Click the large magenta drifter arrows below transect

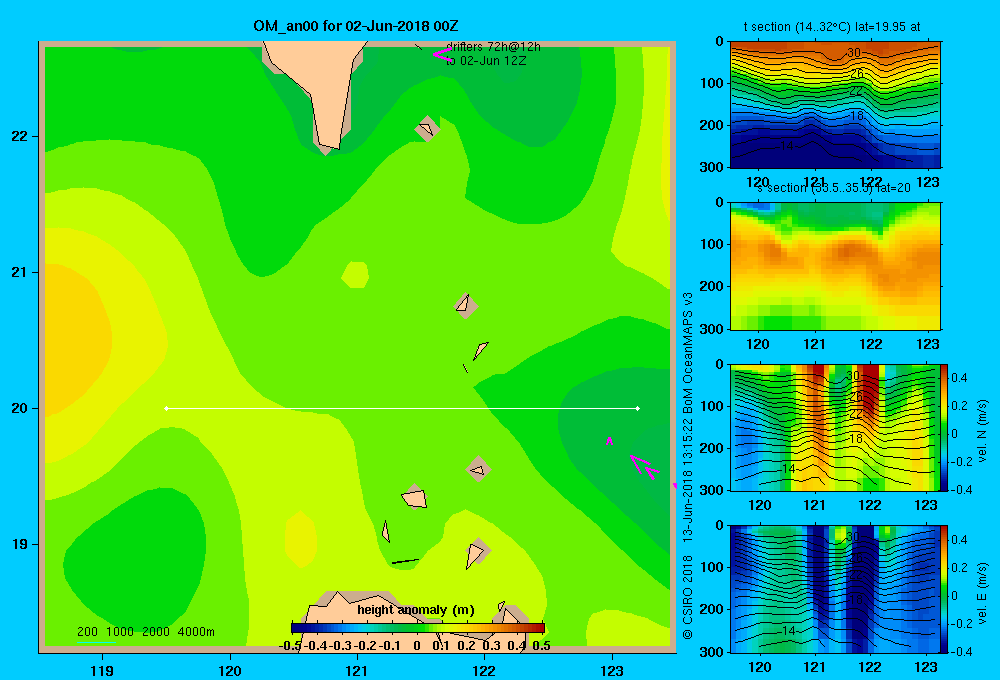(645, 467)
